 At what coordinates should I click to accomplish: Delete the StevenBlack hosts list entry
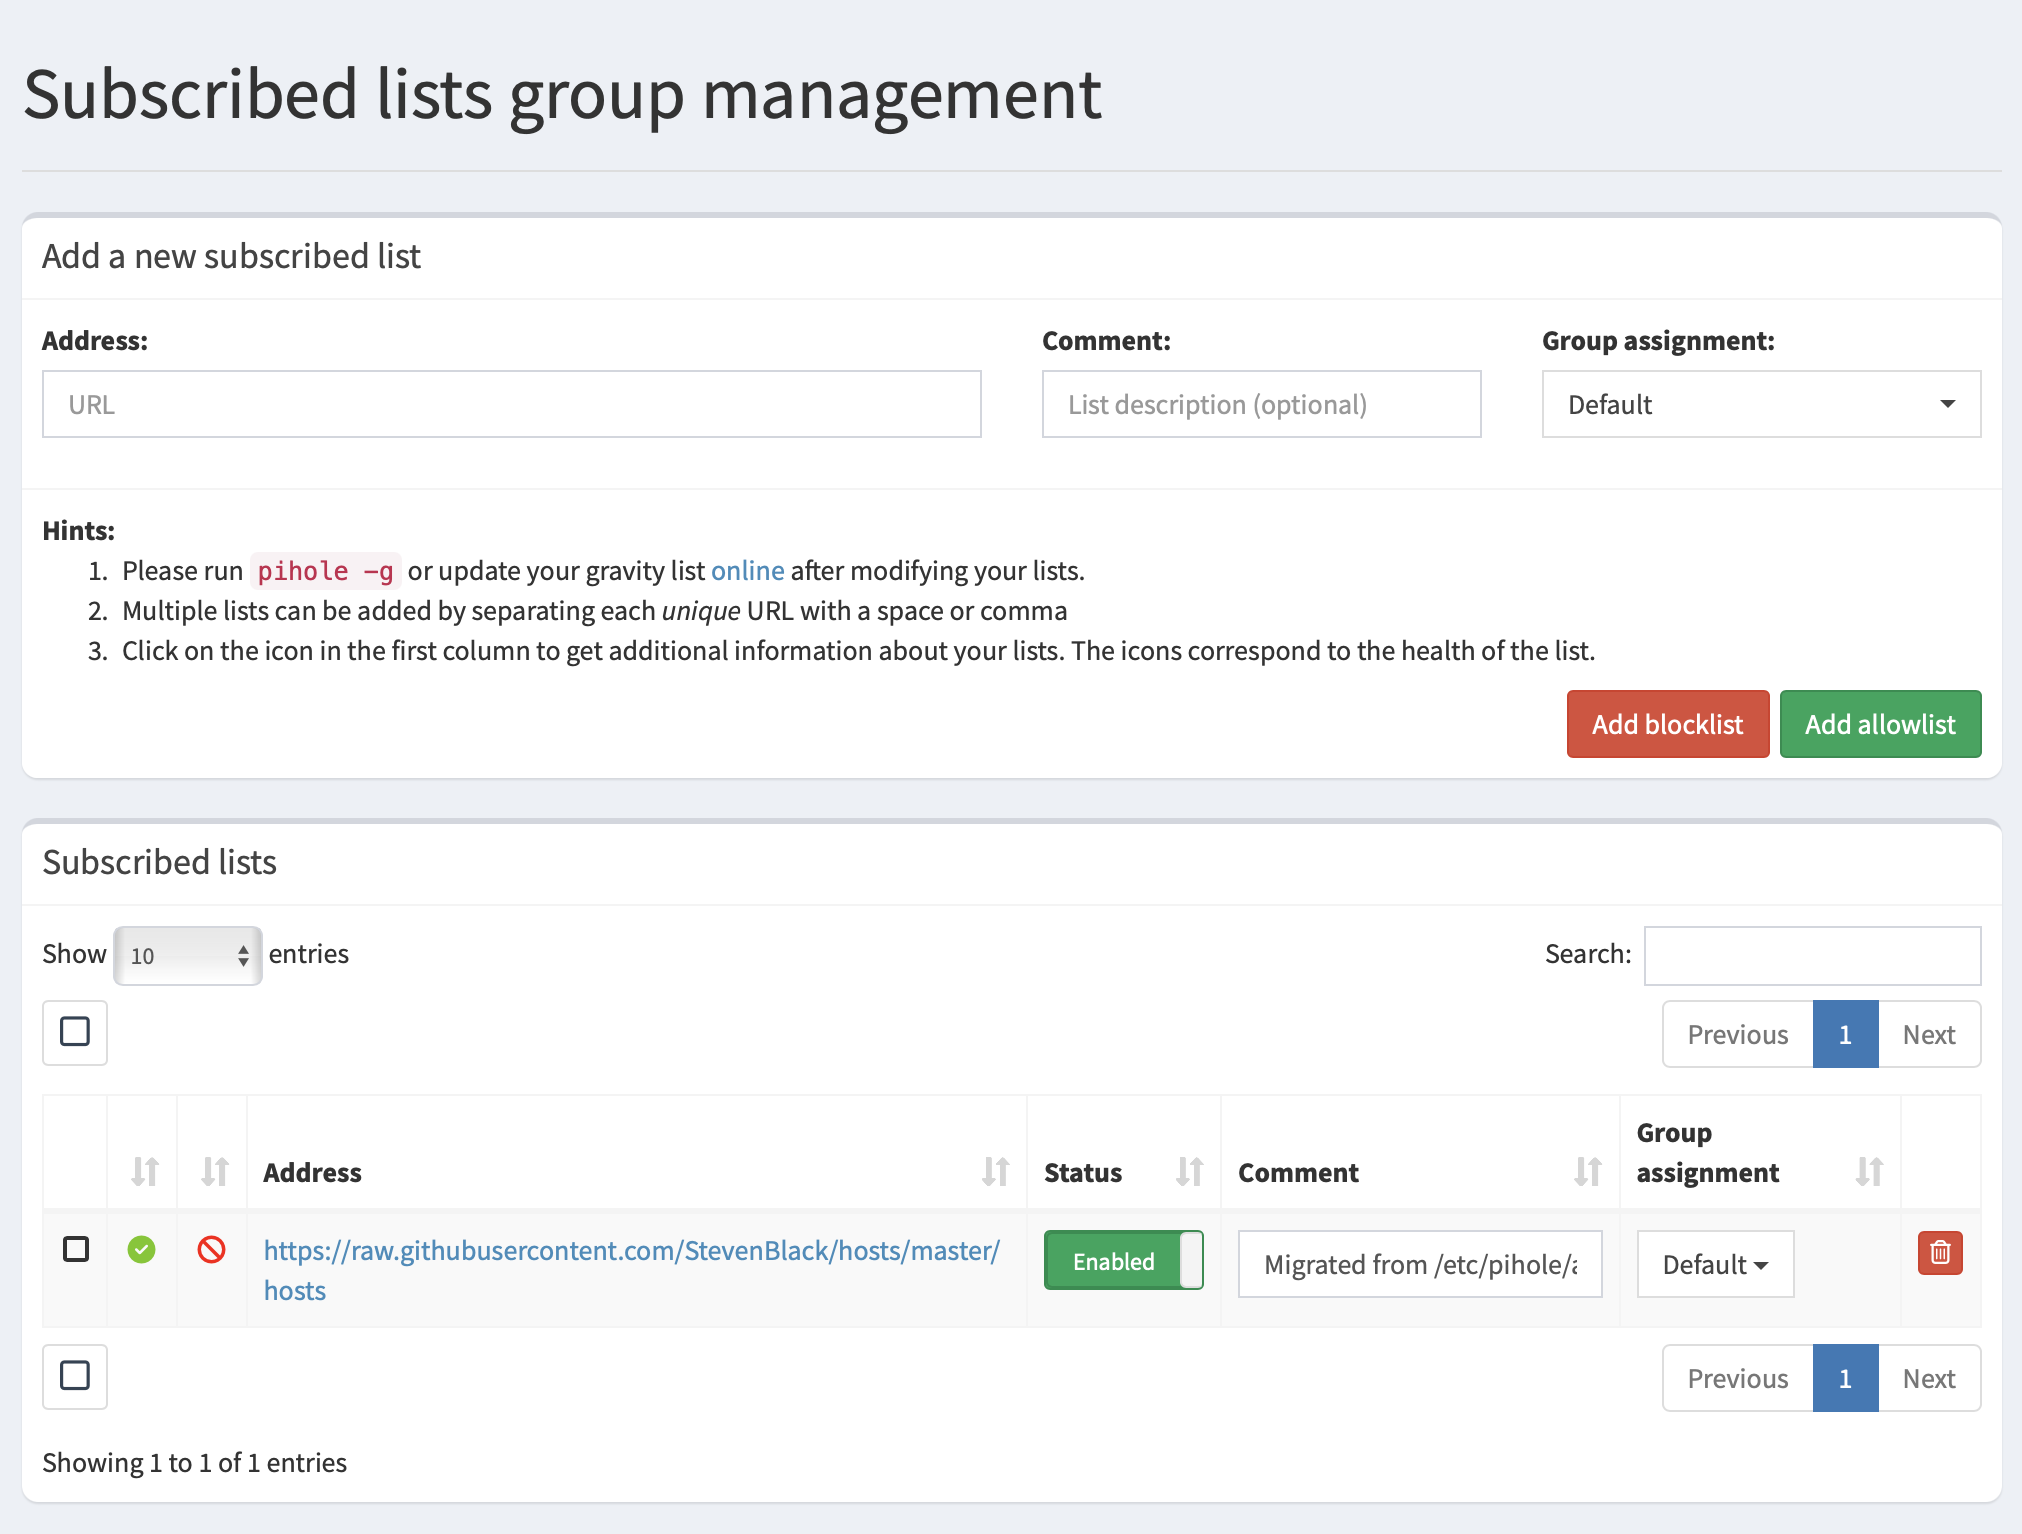(x=1939, y=1252)
